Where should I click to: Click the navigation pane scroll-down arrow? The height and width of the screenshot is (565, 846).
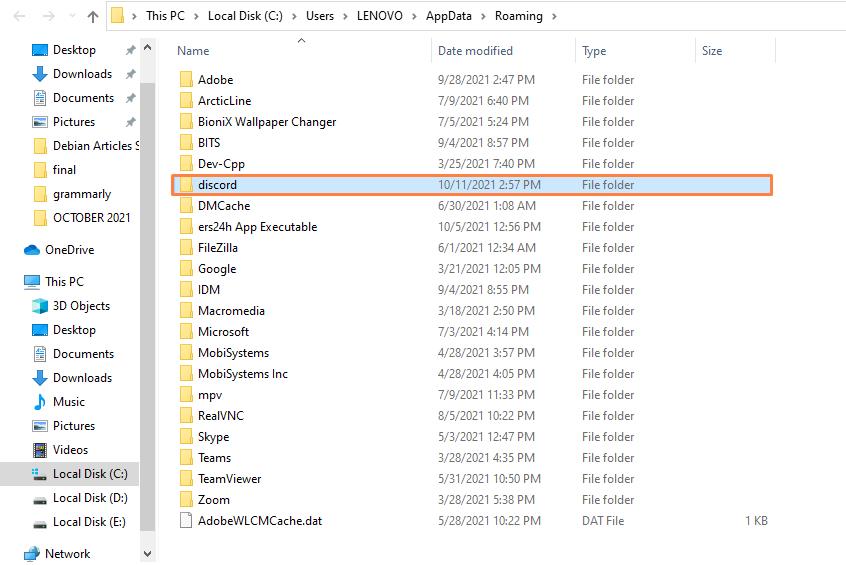(148, 553)
